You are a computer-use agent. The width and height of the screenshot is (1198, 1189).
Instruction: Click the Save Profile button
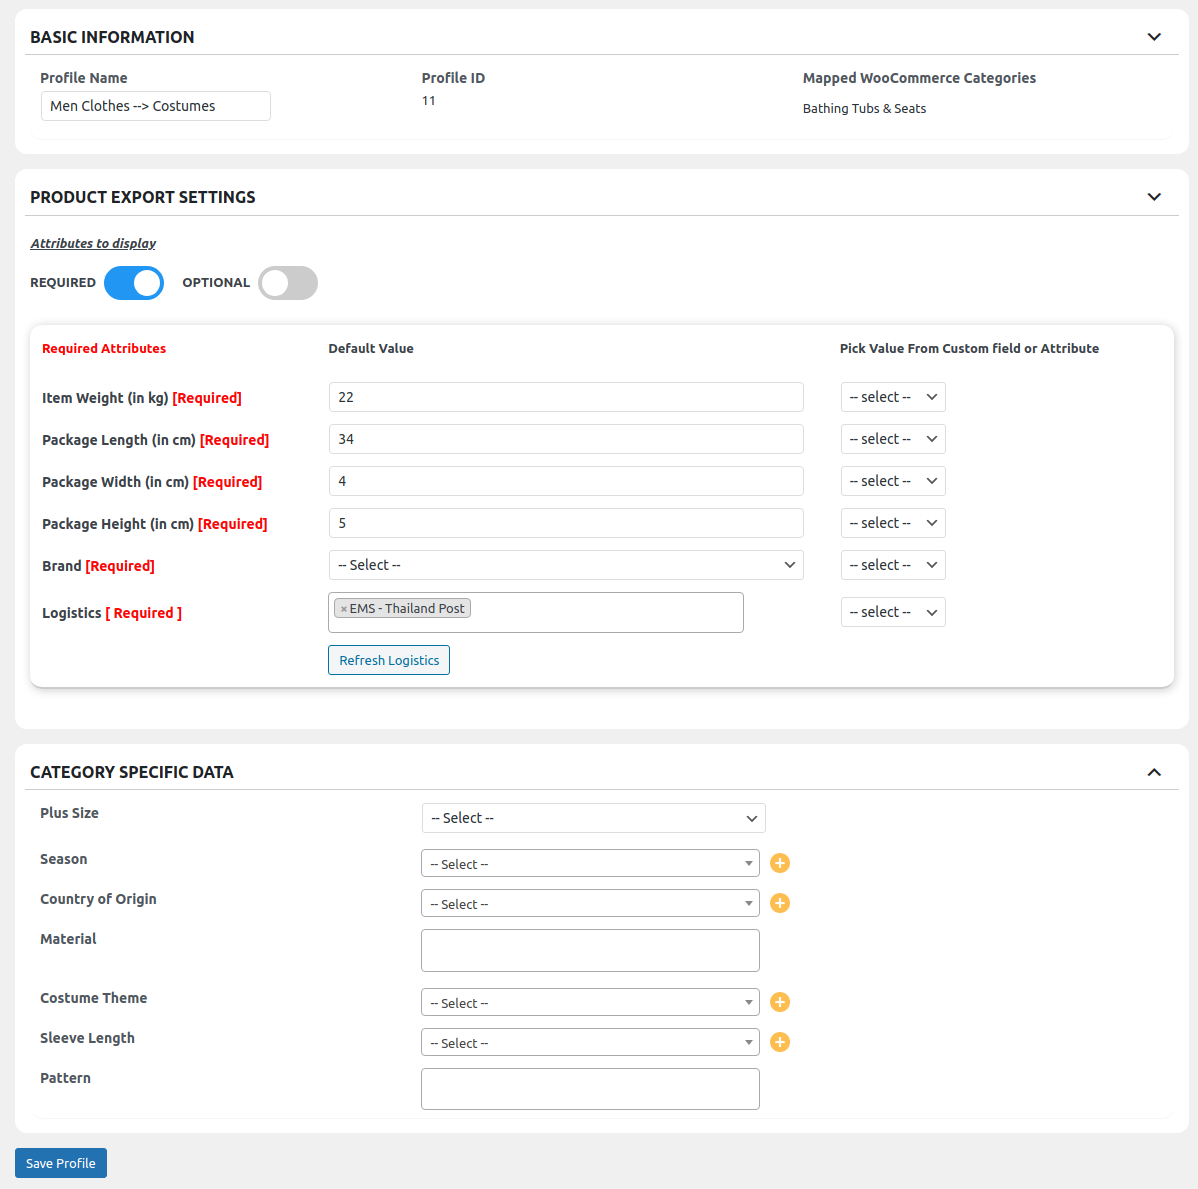click(x=60, y=1162)
